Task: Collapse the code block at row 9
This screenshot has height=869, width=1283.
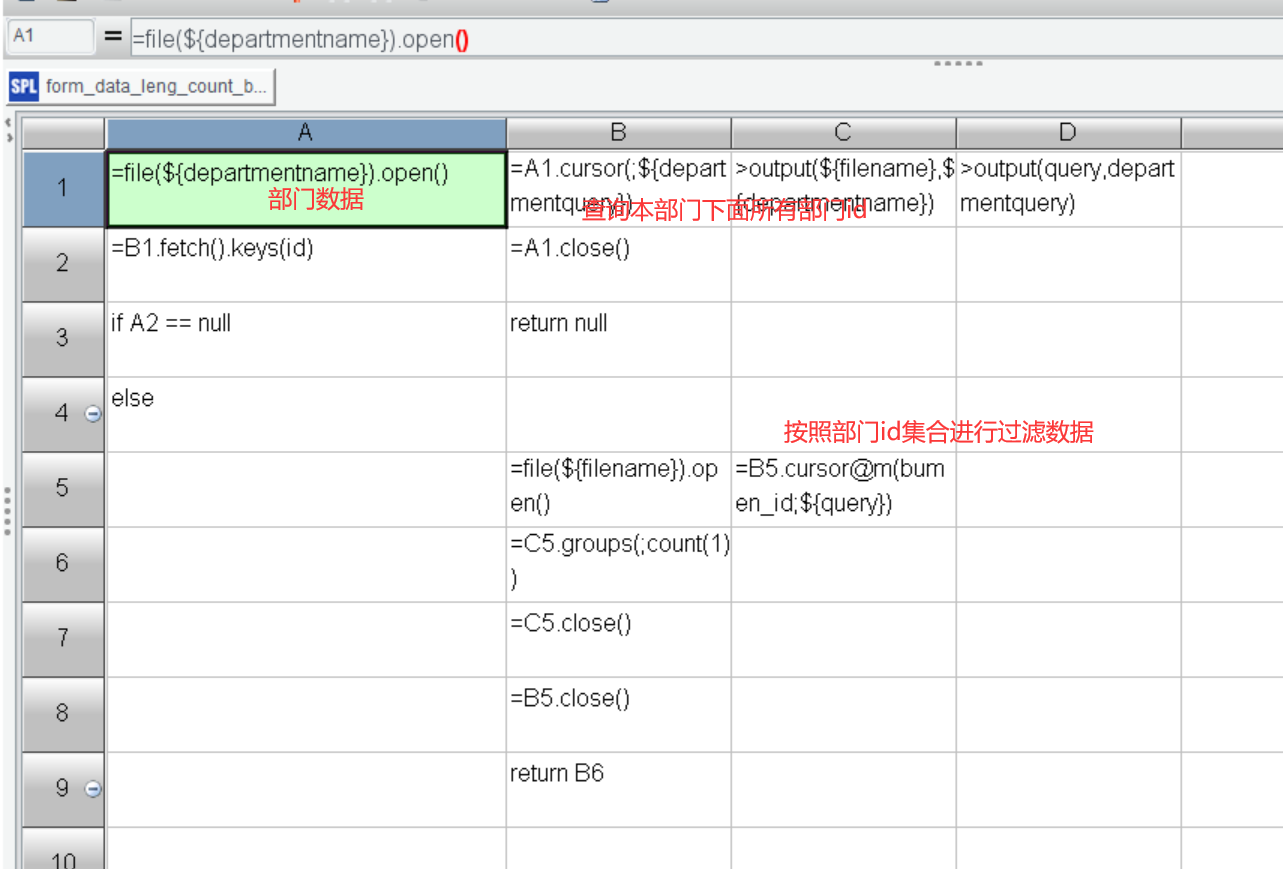Action: pos(93,789)
